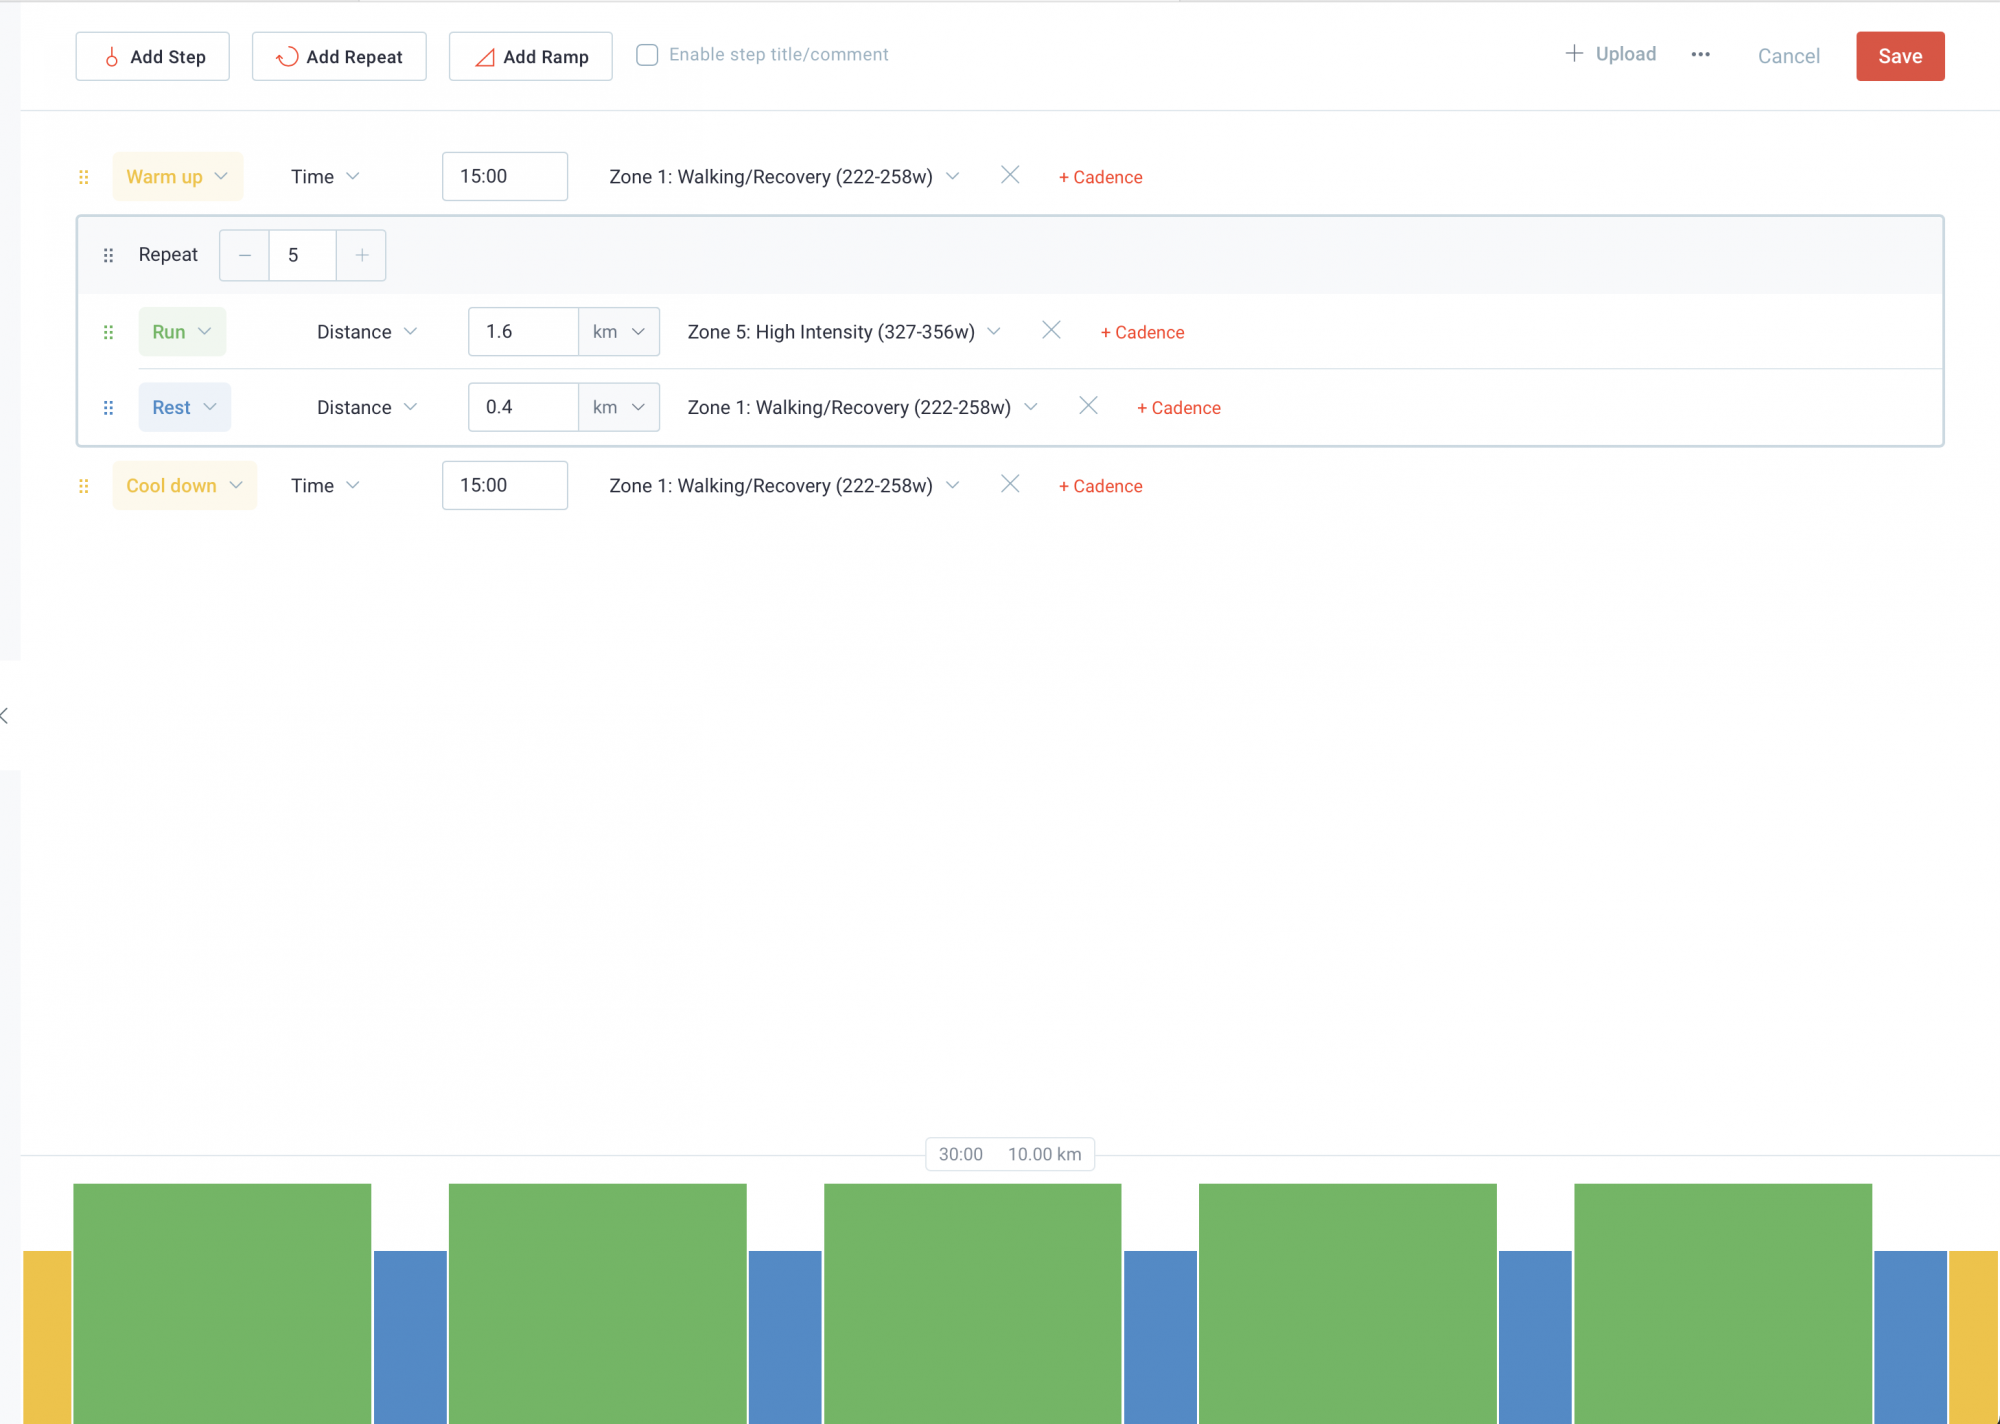Increase repeat count with plus
The image size is (2000, 1424).
coord(361,255)
